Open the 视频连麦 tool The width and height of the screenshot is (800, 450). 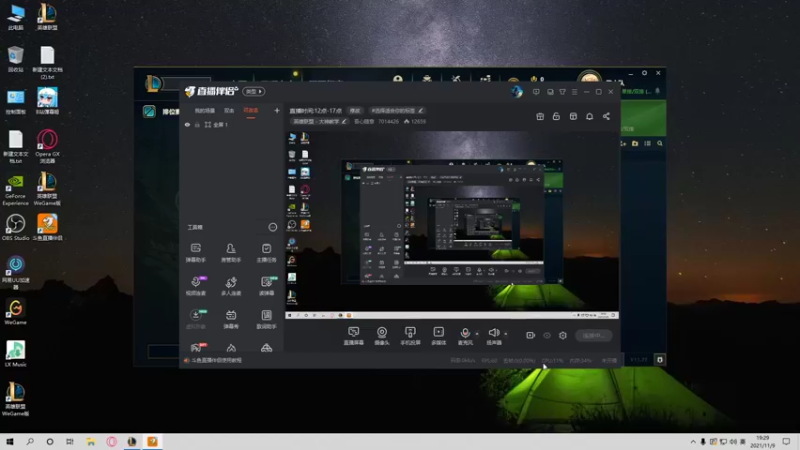coord(195,286)
